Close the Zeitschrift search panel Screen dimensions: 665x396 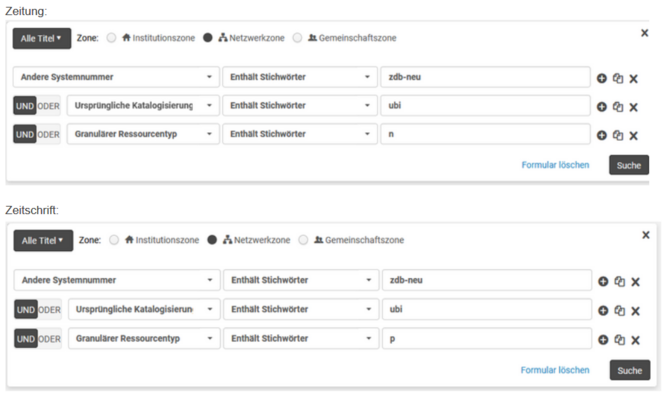[x=646, y=235]
